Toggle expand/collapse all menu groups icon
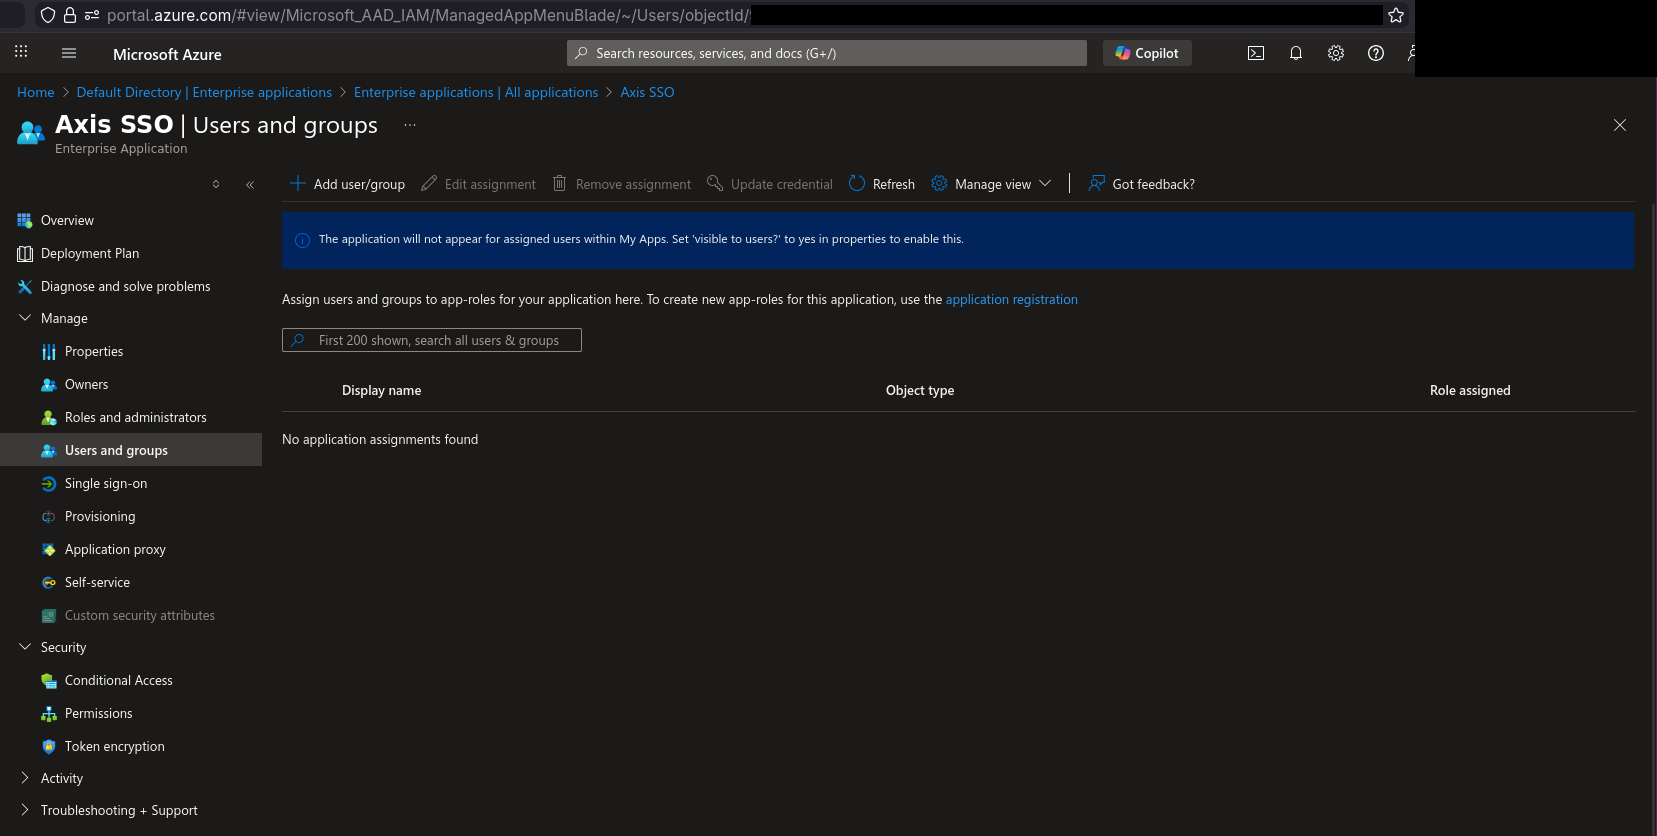The height and width of the screenshot is (836, 1657). click(216, 184)
